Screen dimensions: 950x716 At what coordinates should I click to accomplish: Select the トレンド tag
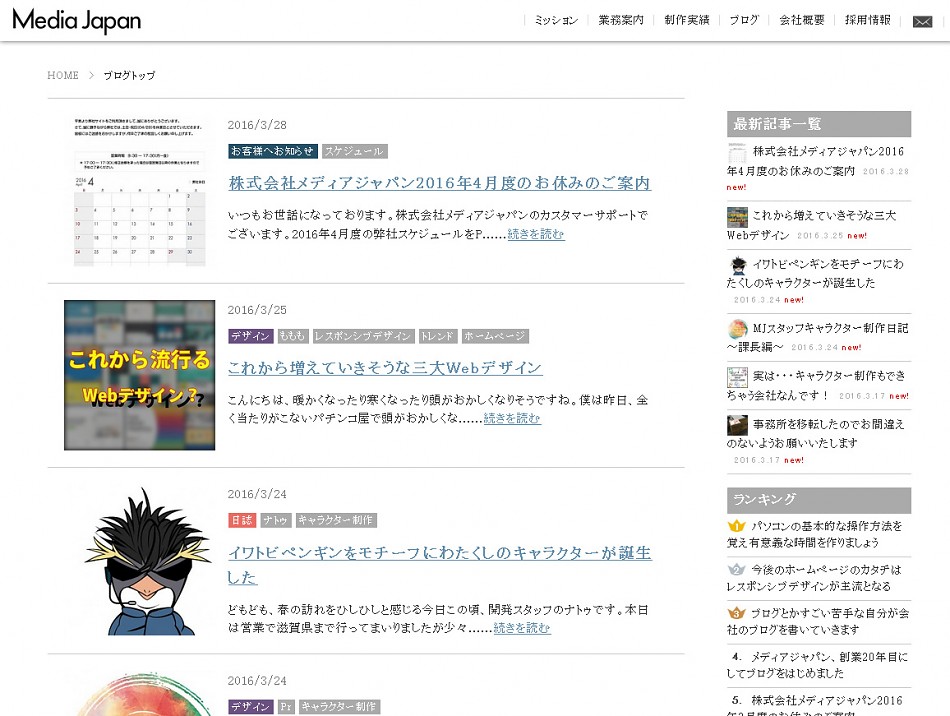(x=437, y=336)
